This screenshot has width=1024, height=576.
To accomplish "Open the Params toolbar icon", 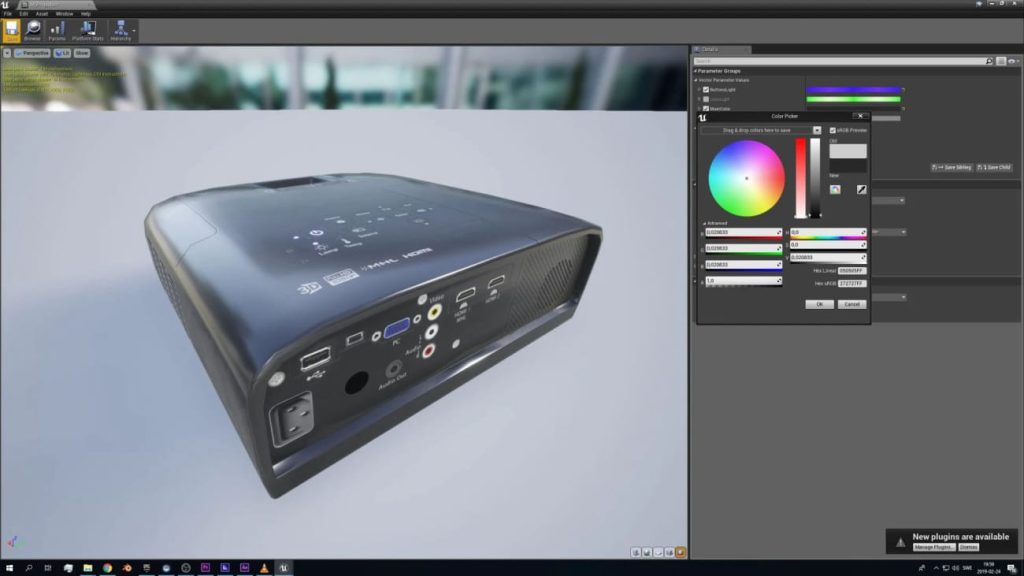I will point(58,28).
